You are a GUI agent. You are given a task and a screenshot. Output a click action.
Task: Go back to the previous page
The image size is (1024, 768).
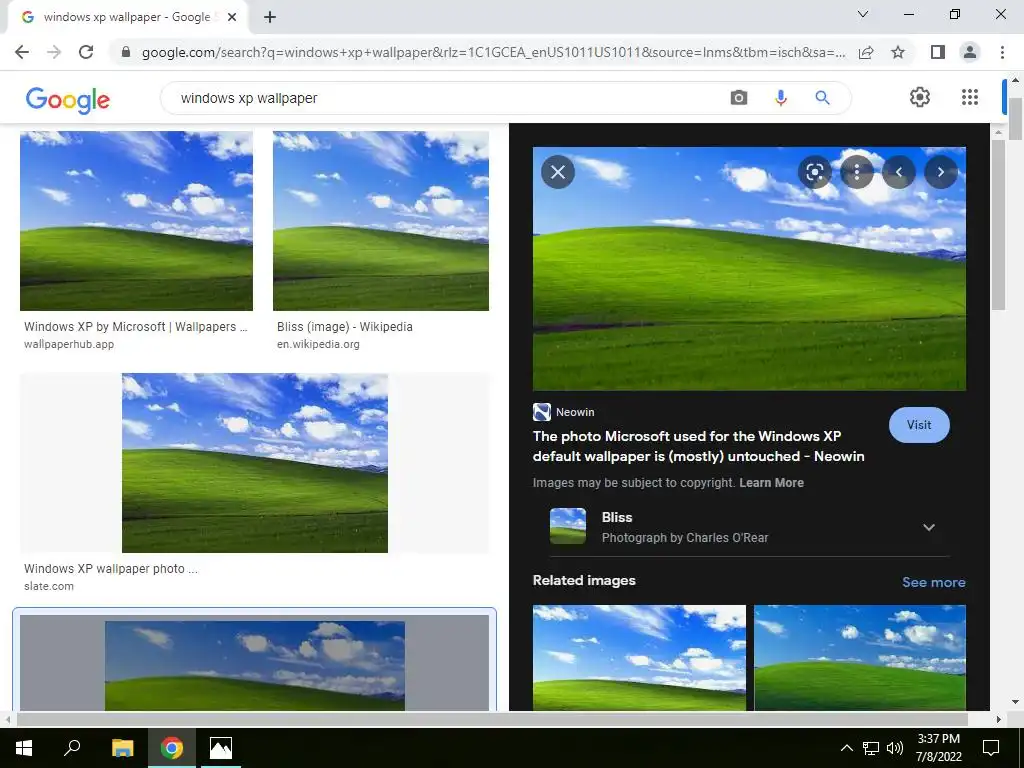22,52
